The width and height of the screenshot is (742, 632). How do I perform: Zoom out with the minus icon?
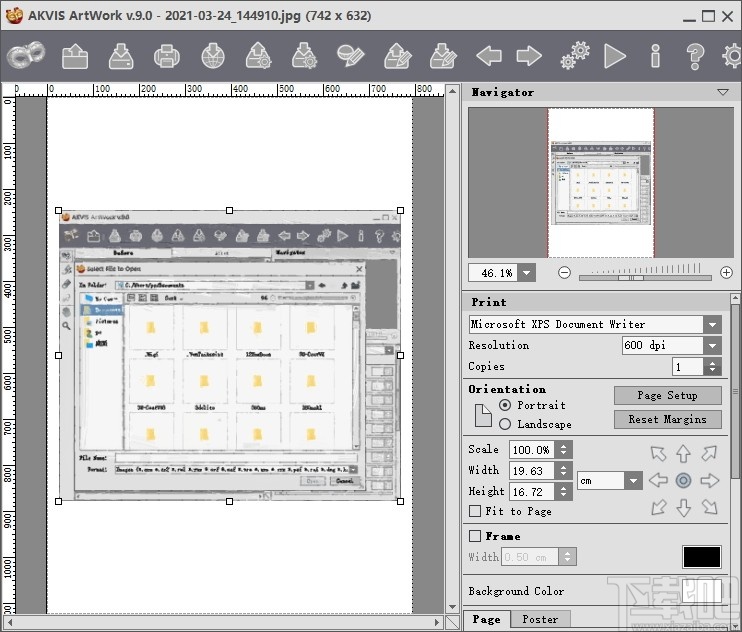(x=564, y=272)
